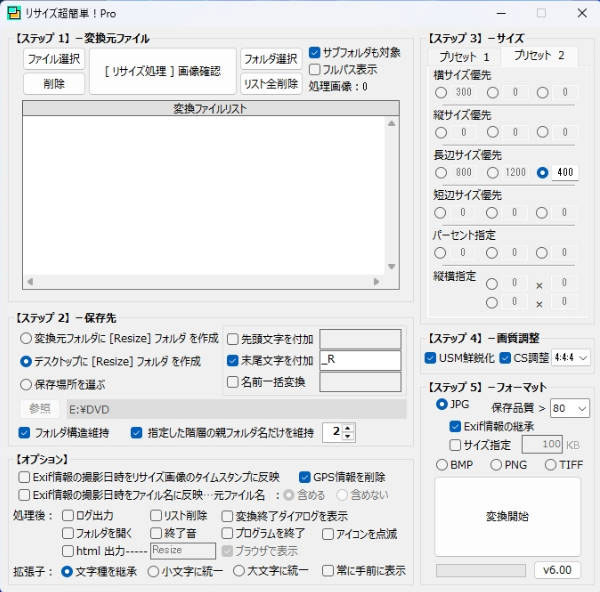Select BMP format radio button
Viewport: 600px width, 592px height.
442,465
